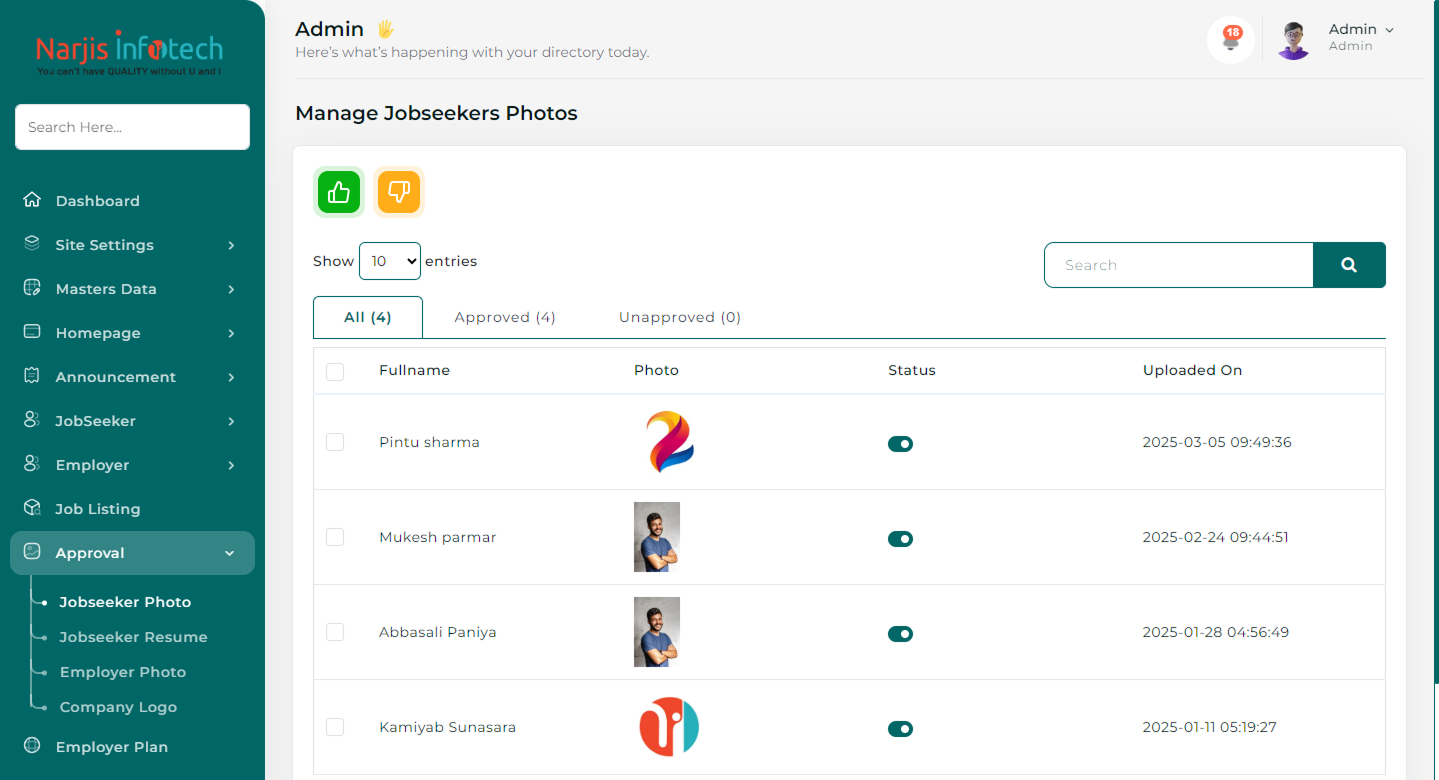1439x780 pixels.
Task: Open Jobseeker Resume approval page
Action: 133,637
